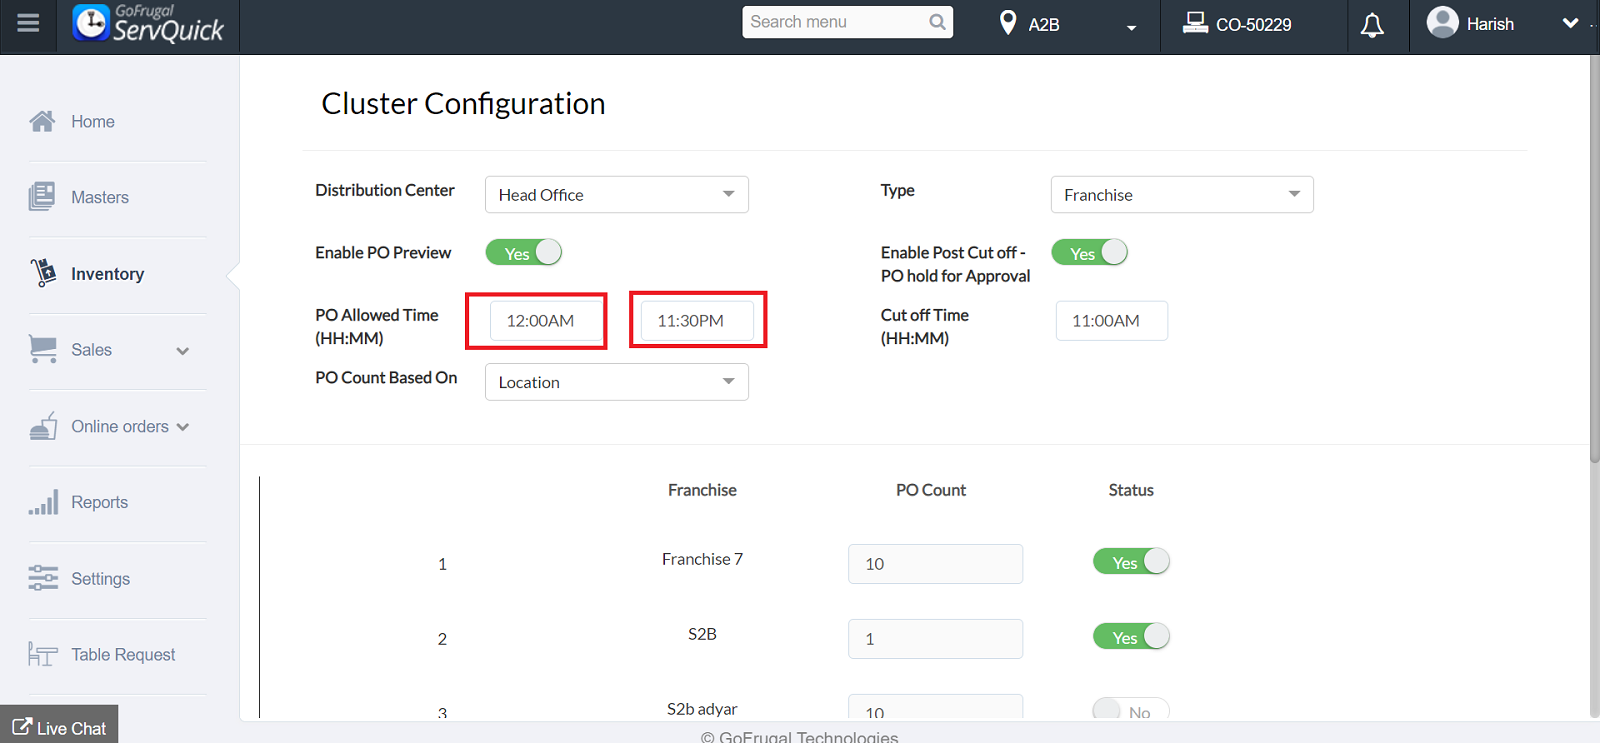Viewport: 1600px width, 743px height.
Task: Open the Masters menu item
Action: (x=99, y=198)
